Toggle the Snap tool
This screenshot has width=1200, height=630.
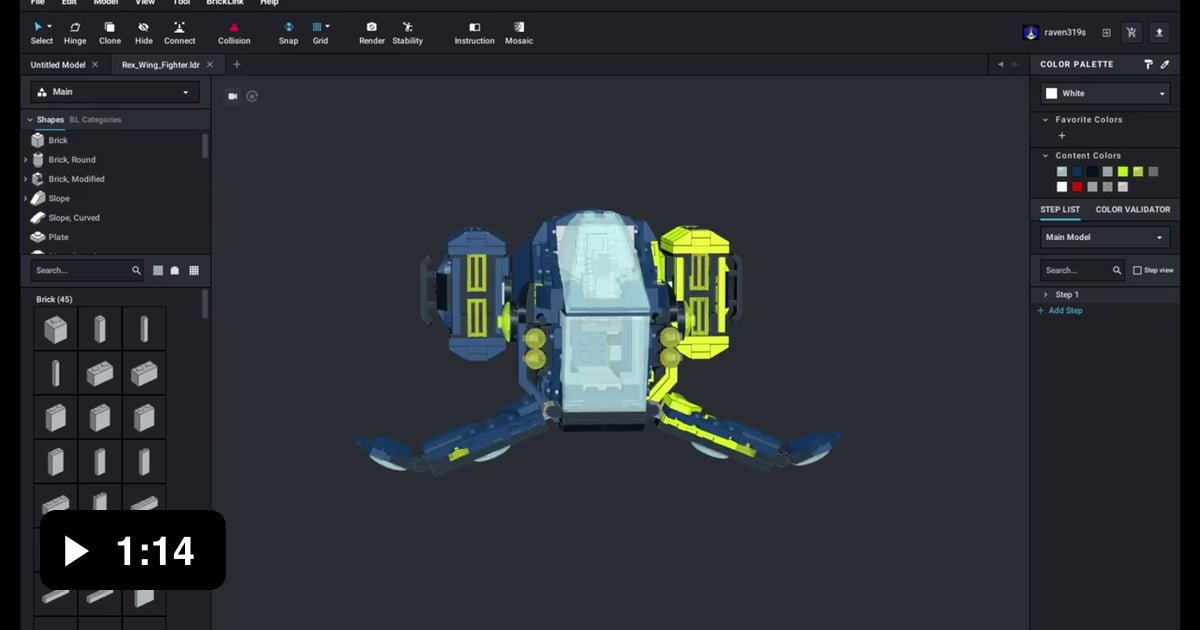(x=288, y=33)
